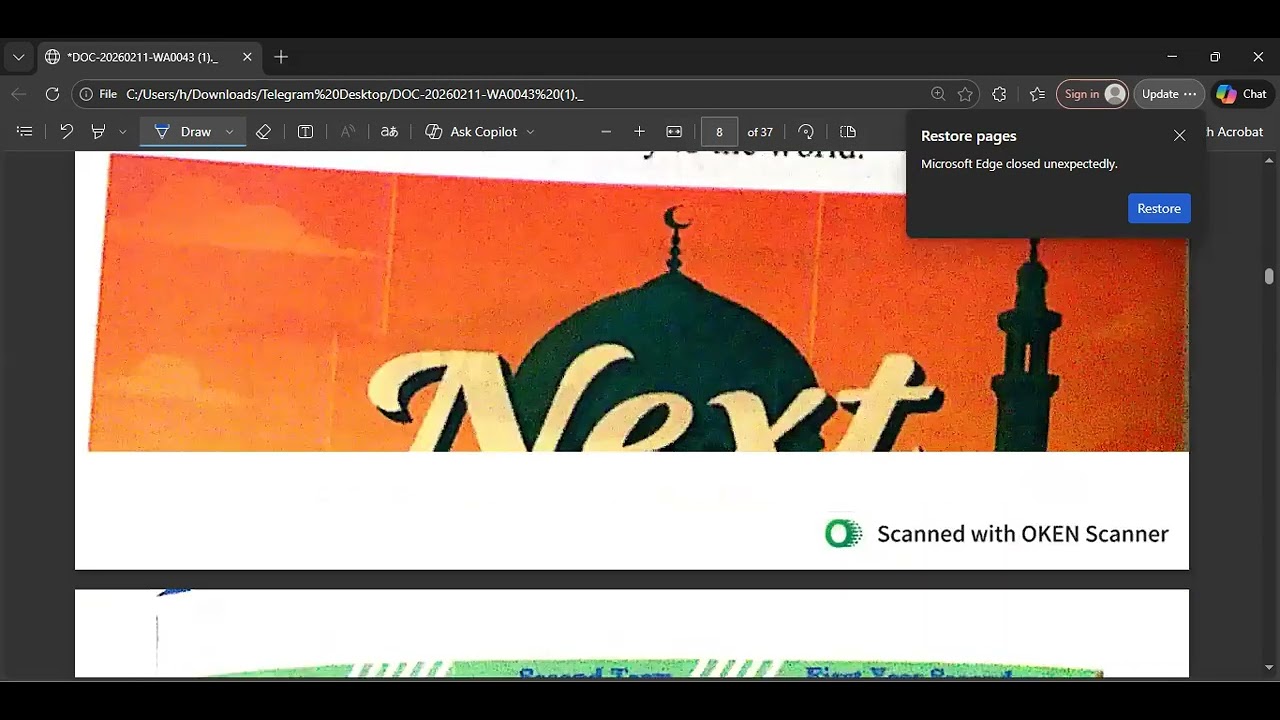The width and height of the screenshot is (1280, 720).
Task: Click Ask Copilot in PDF toolbar
Action: [471, 132]
